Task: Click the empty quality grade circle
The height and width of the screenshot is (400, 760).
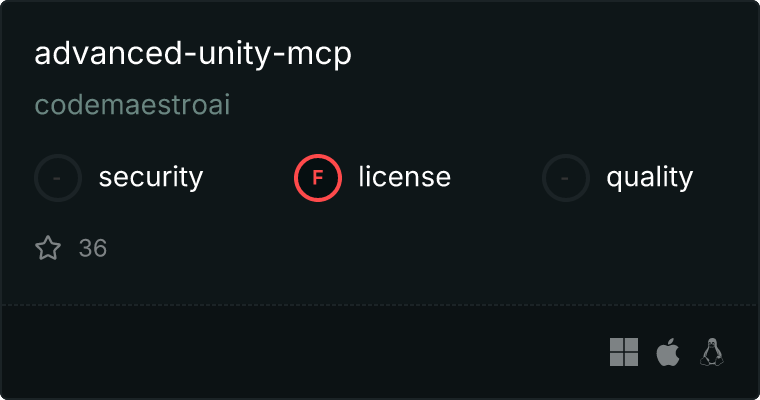Action: (566, 178)
